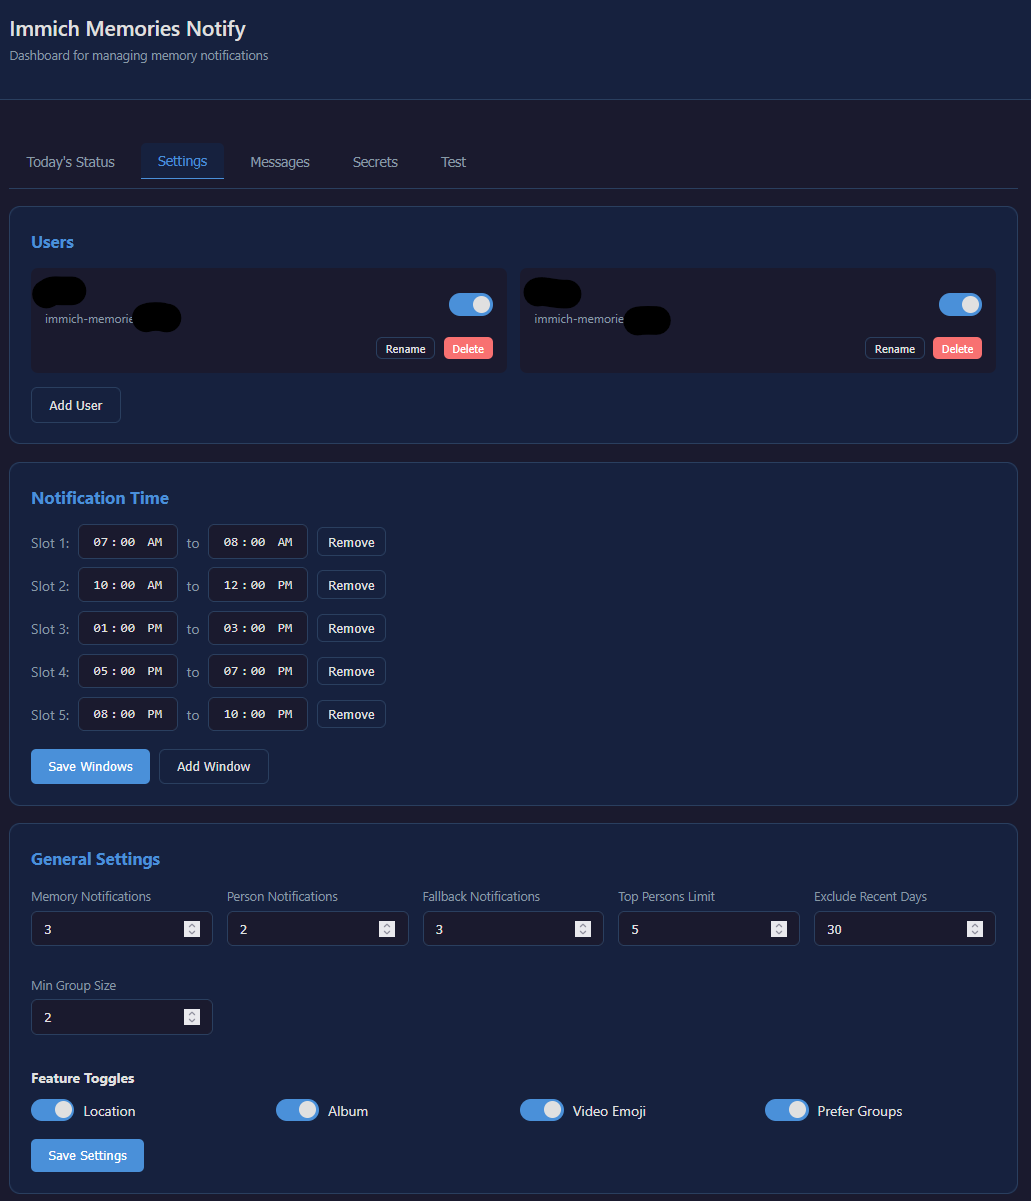The height and width of the screenshot is (1201, 1031).
Task: Select the Settings tab
Action: (182, 161)
